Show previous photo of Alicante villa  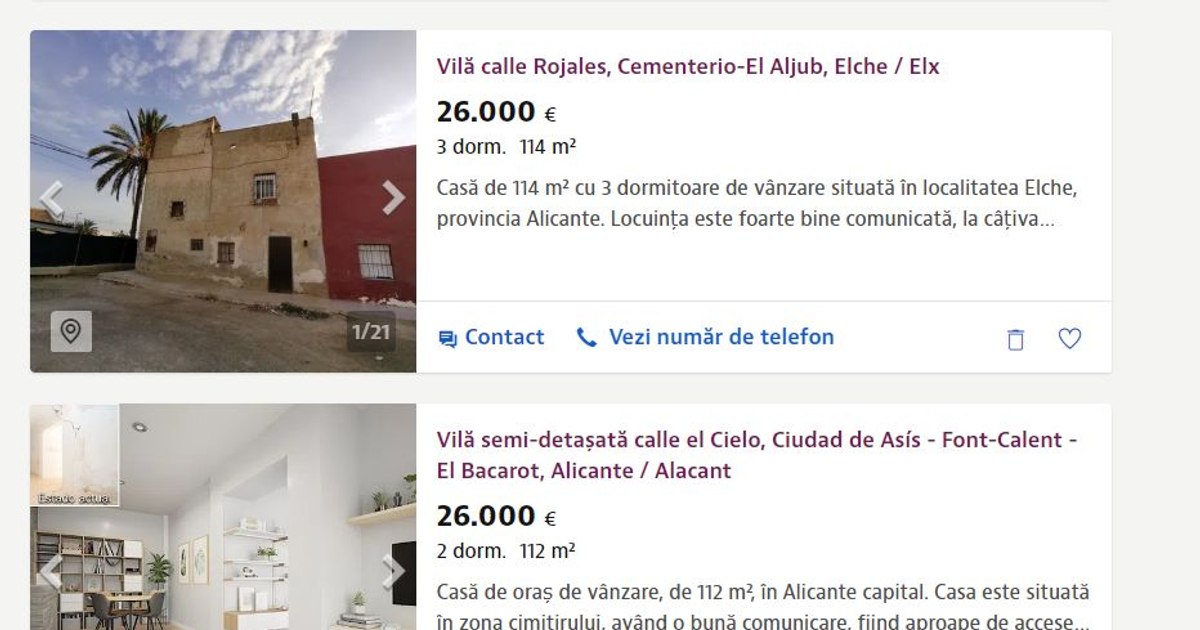tap(51, 572)
